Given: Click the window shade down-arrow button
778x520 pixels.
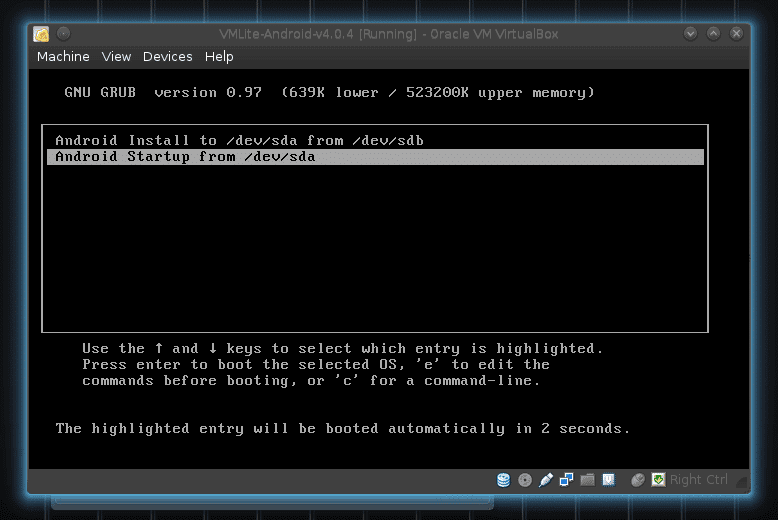Looking at the screenshot, I should (690, 34).
